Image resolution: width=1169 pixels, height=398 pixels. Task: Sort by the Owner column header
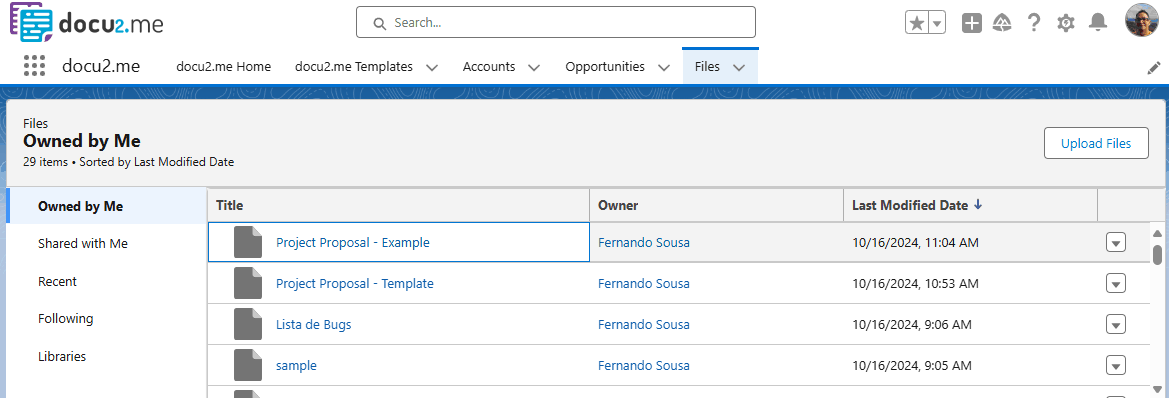(x=716, y=205)
